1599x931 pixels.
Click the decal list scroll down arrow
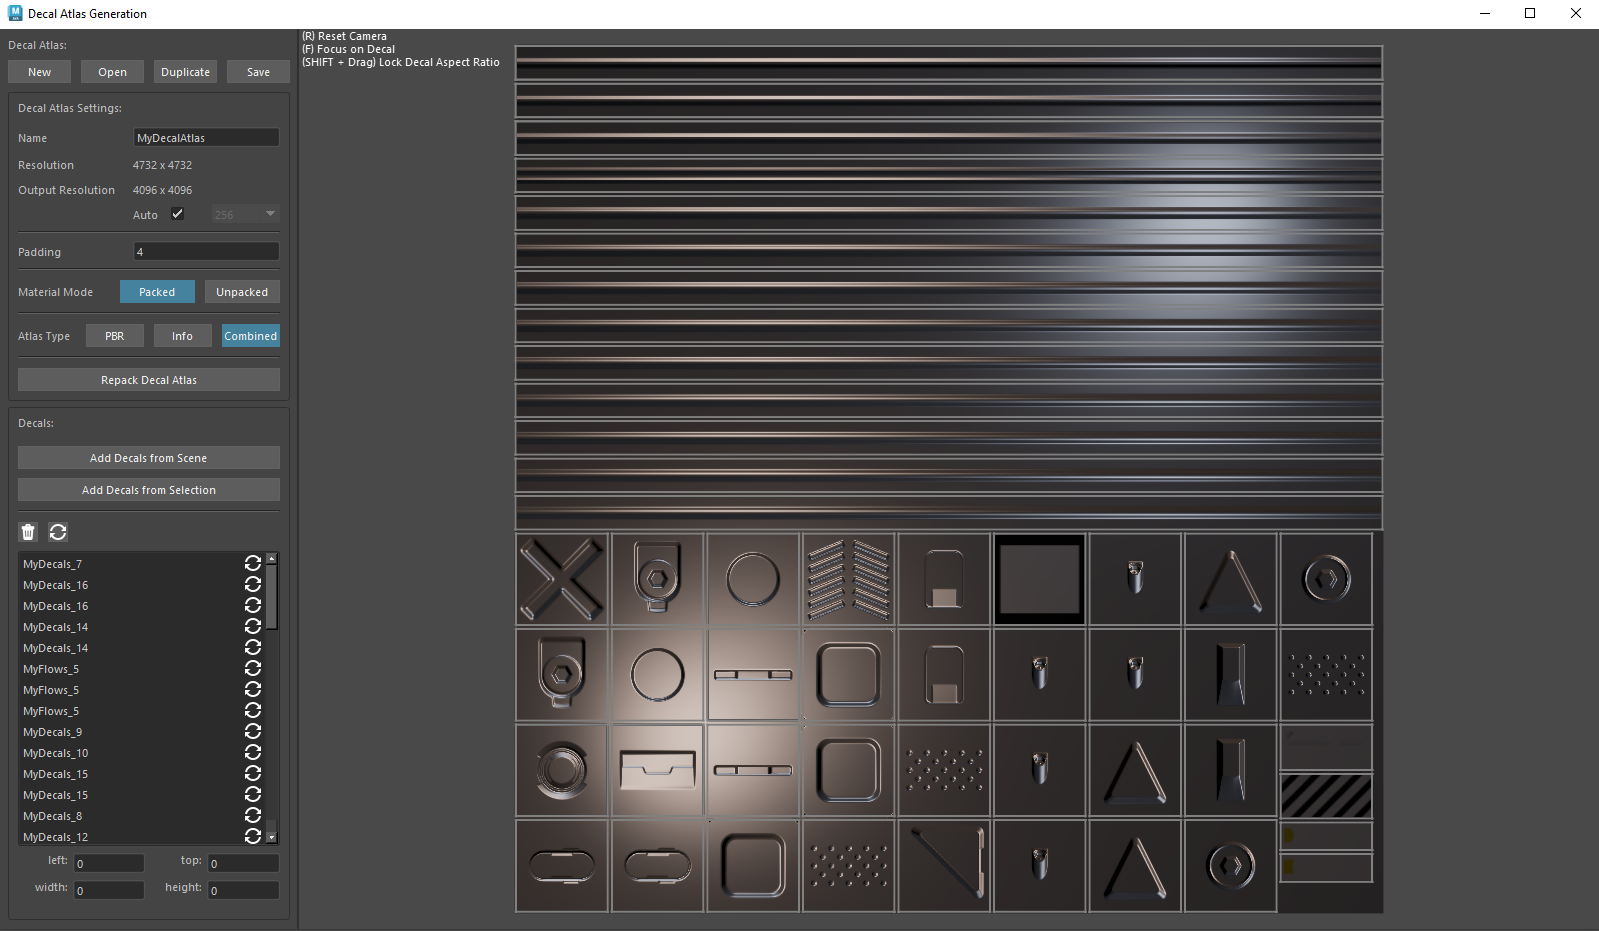click(x=271, y=837)
